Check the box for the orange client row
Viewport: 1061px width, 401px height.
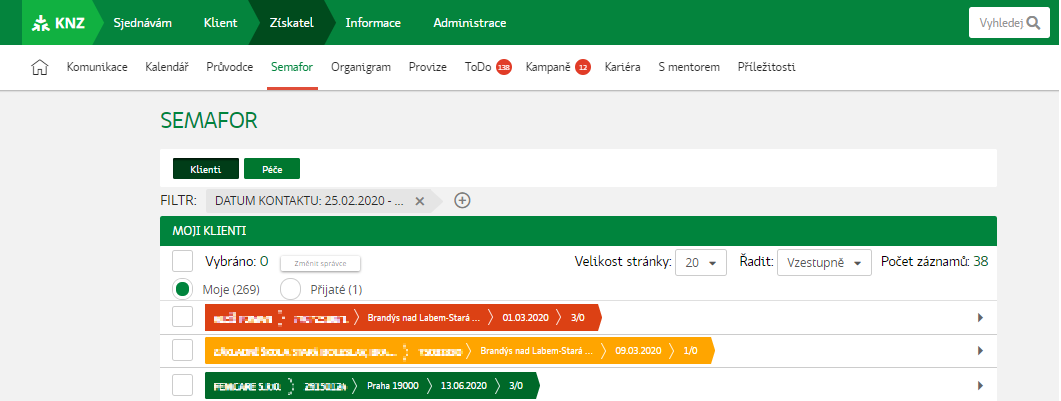(x=182, y=351)
